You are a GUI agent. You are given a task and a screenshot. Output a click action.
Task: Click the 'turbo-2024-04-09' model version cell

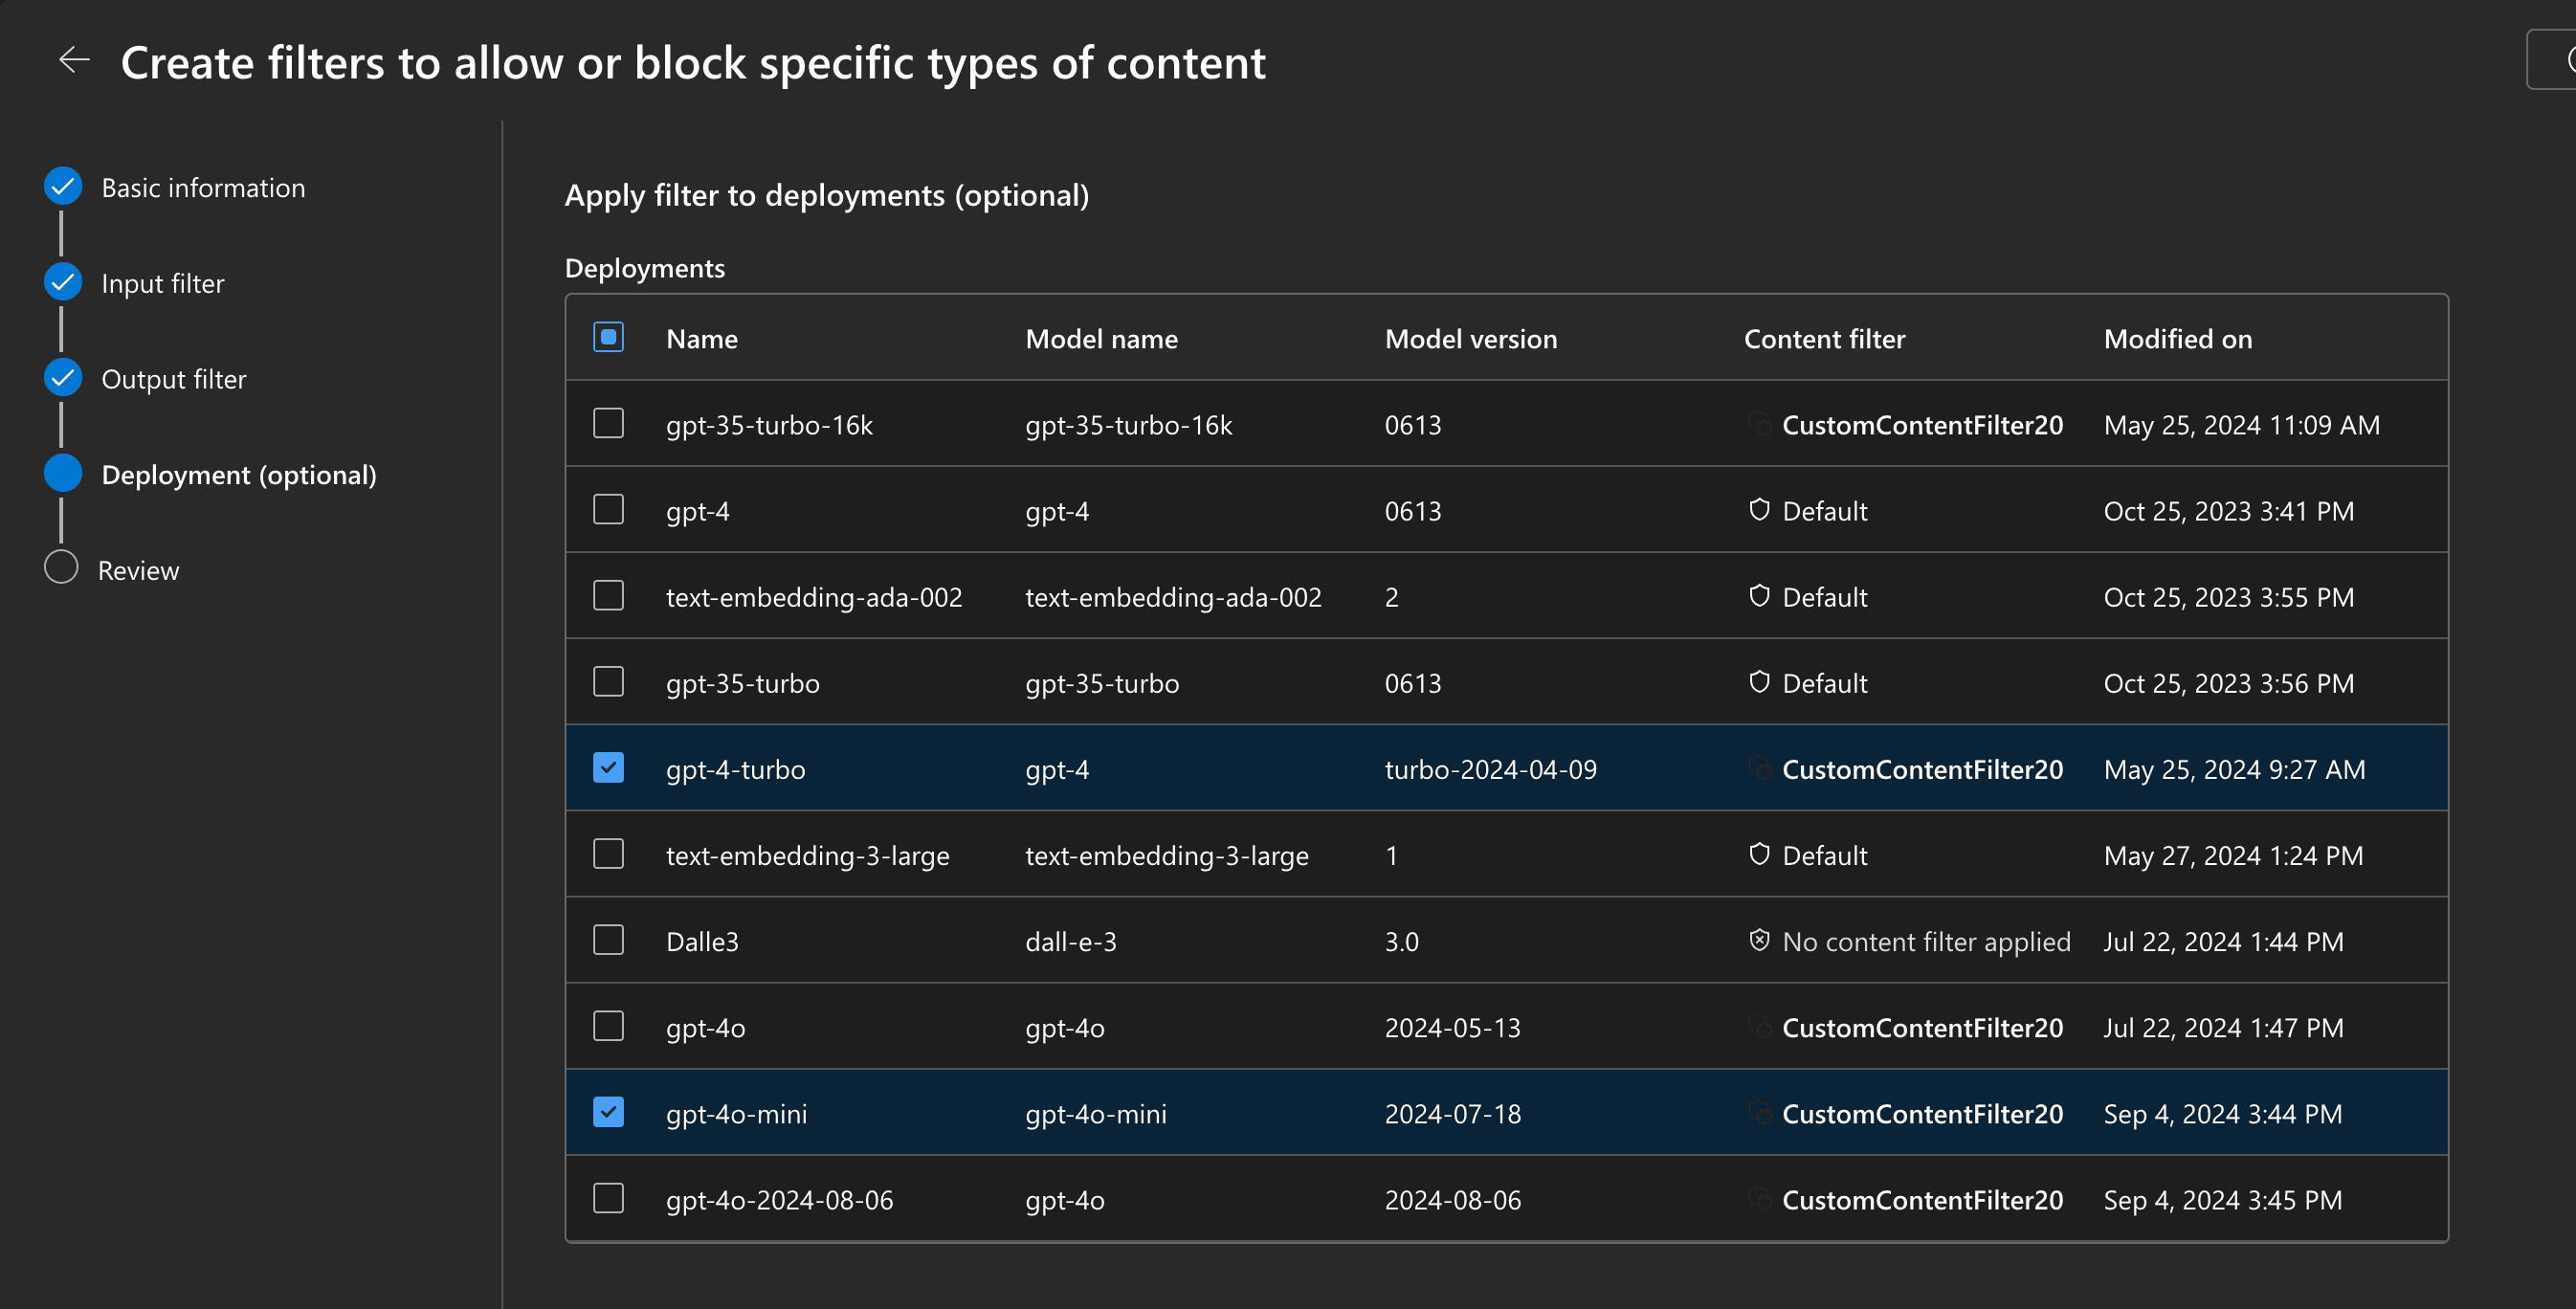coord(1490,770)
